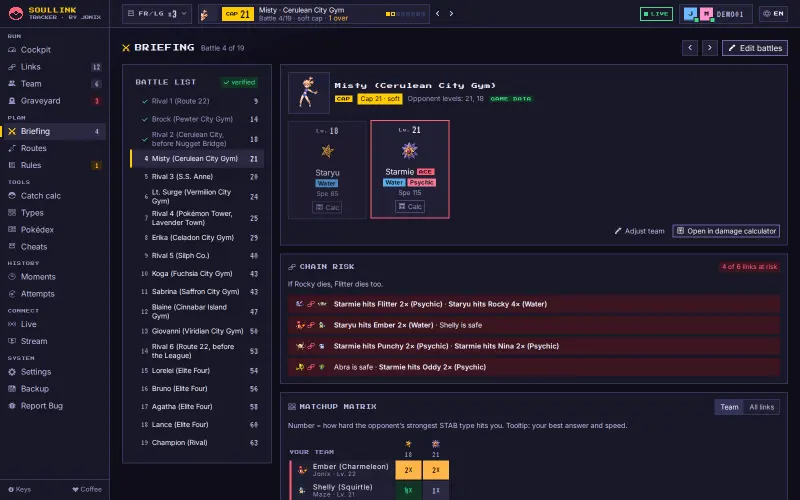Click previous battle arrow beside Edit battles

[x=690, y=48]
